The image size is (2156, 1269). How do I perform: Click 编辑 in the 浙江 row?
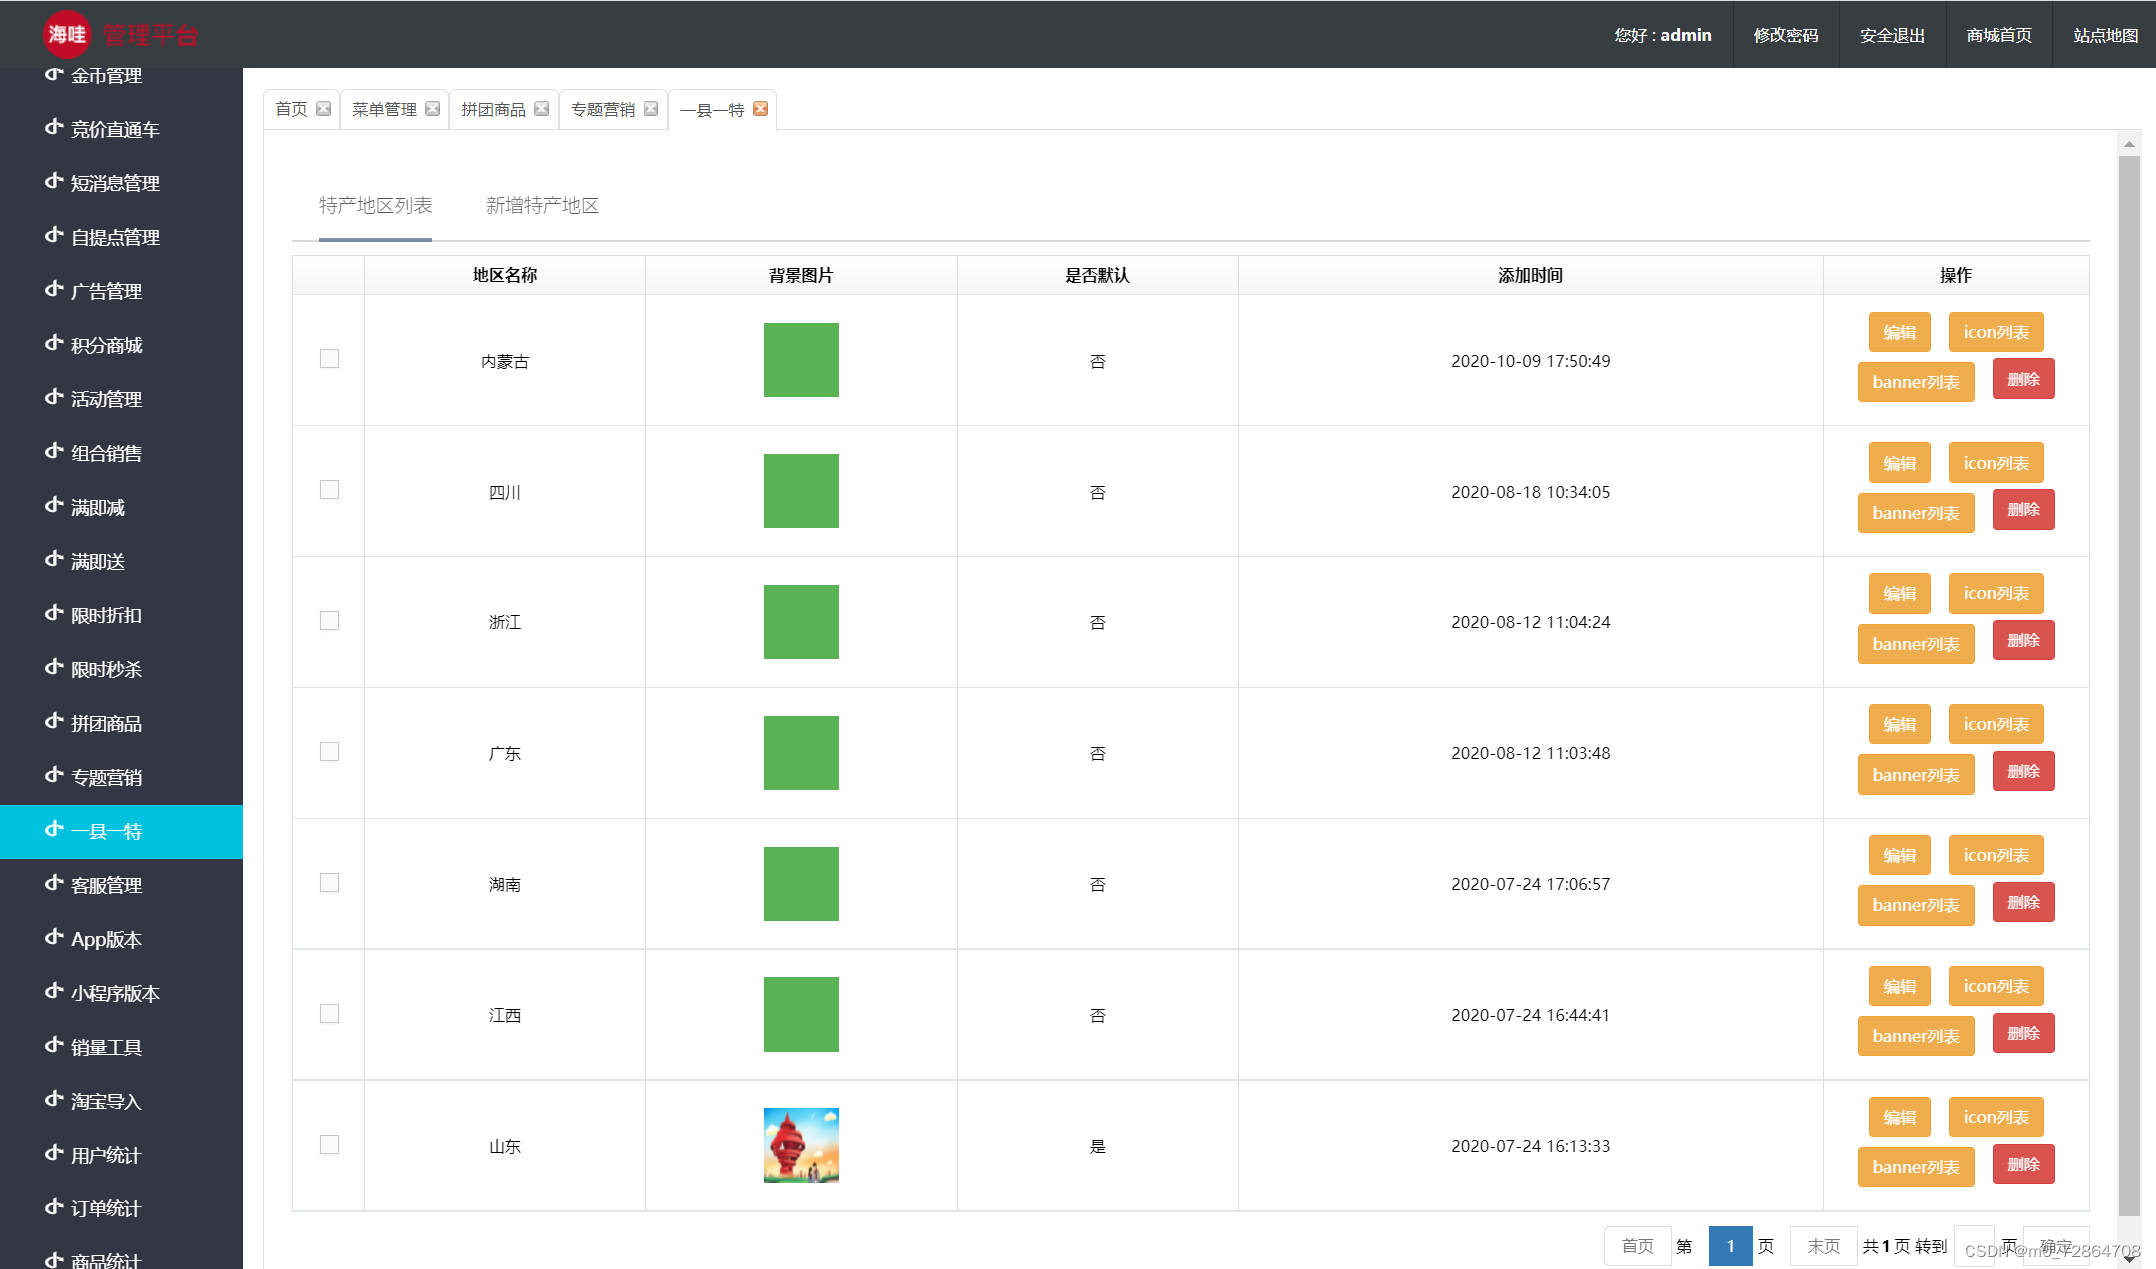pyautogui.click(x=1899, y=593)
